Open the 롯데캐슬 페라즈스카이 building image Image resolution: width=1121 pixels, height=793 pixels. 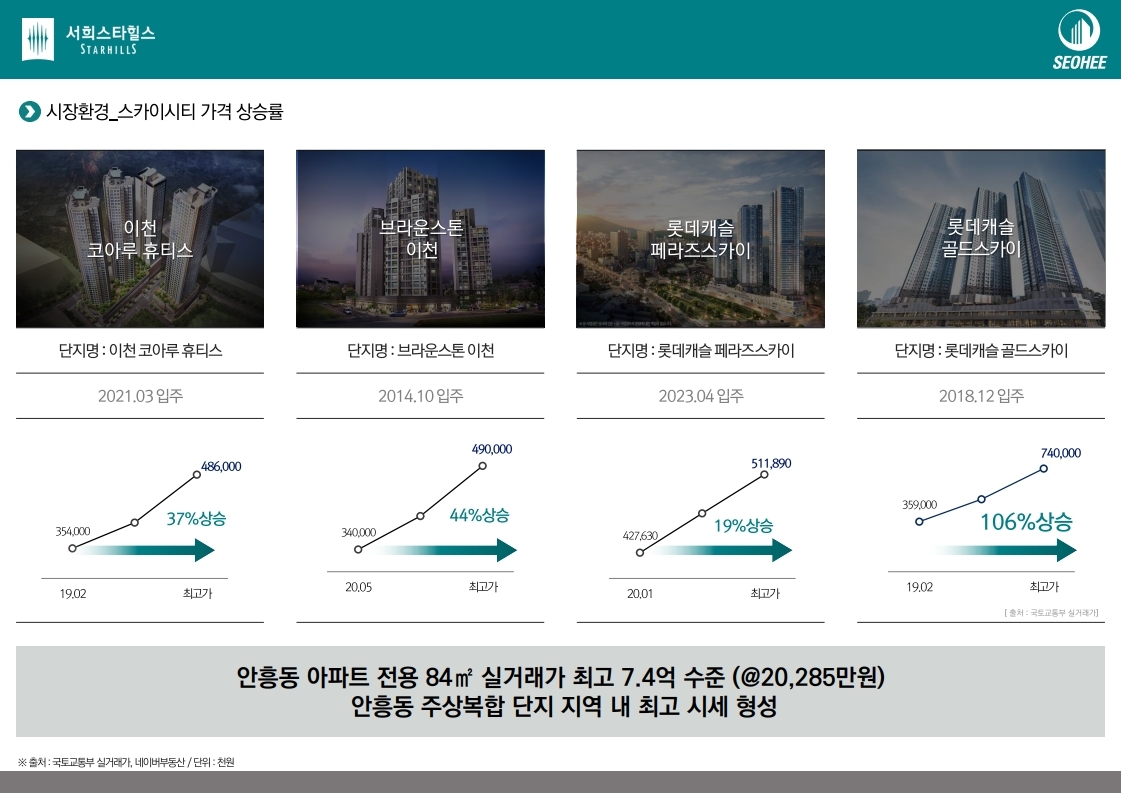pos(701,239)
